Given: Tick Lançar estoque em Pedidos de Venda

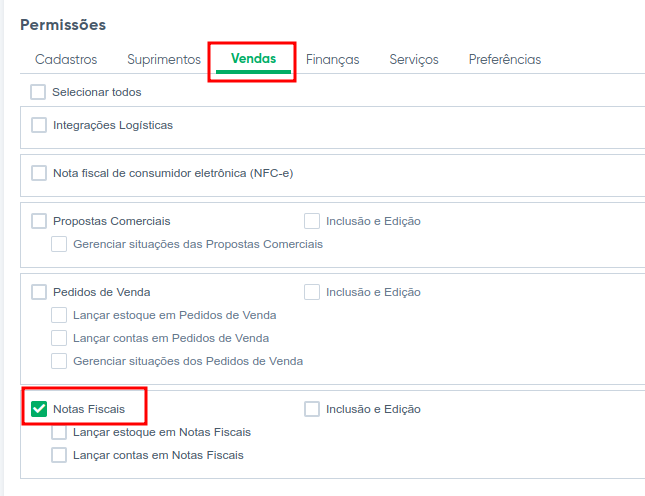Looking at the screenshot, I should click(59, 315).
